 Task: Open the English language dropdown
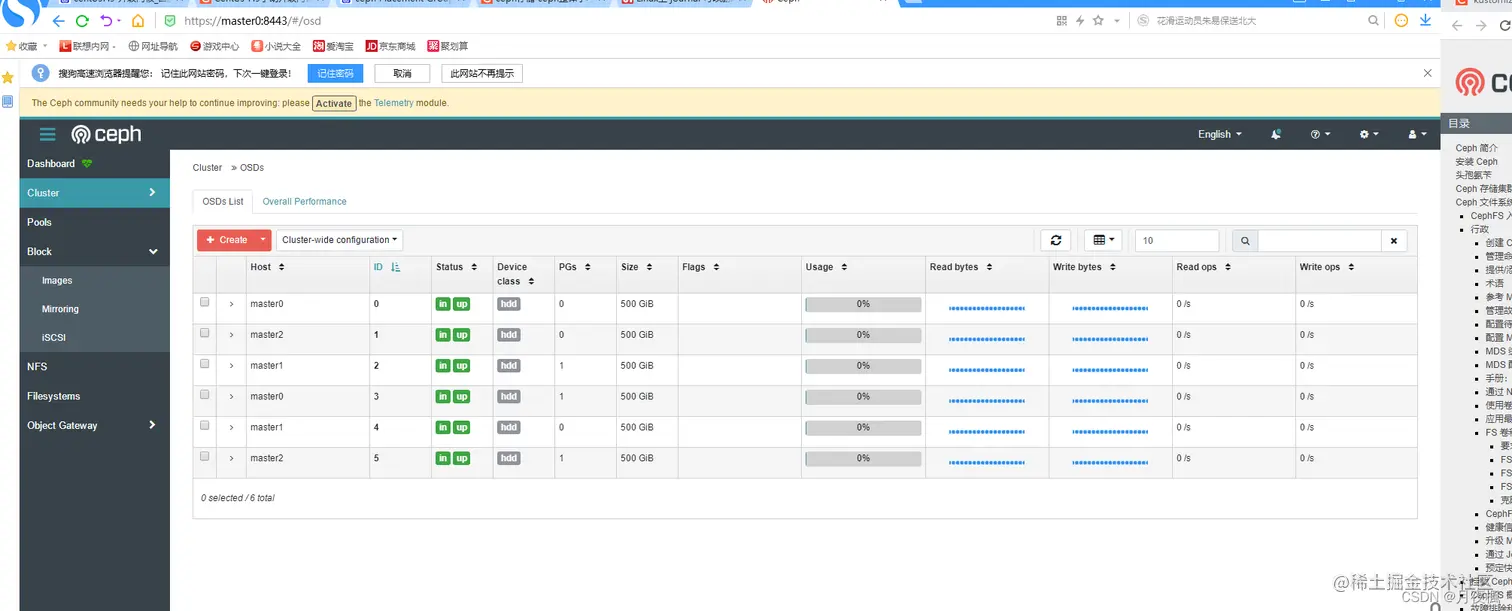click(1220, 134)
